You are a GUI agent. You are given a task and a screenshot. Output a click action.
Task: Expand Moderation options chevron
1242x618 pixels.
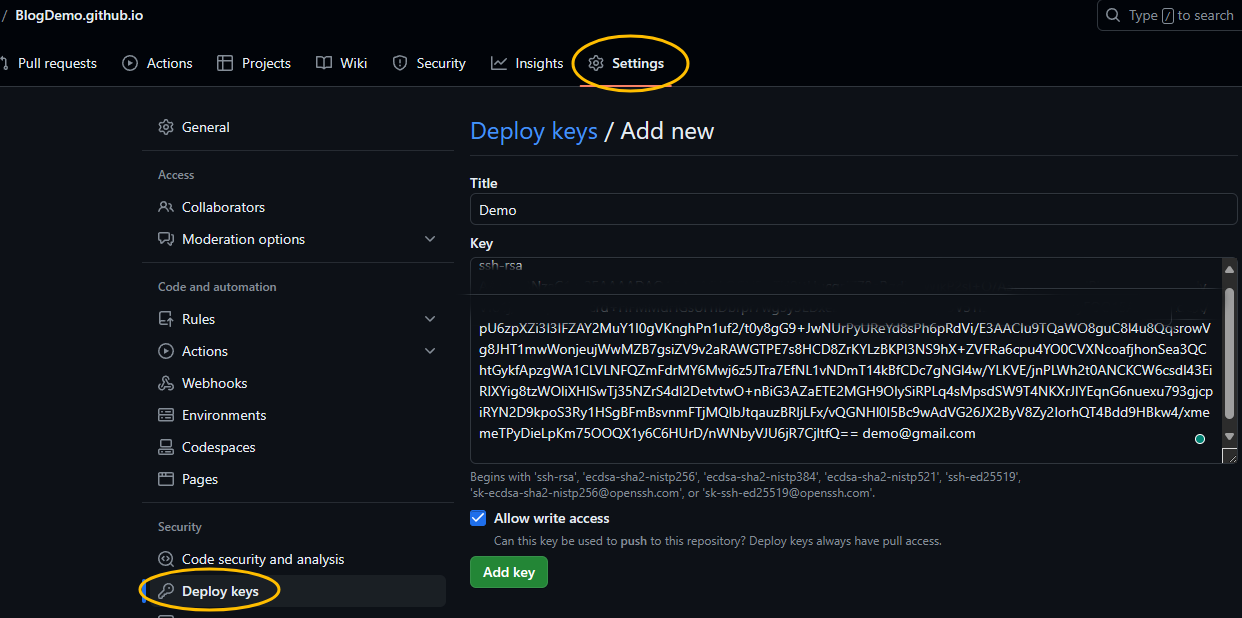(x=430, y=239)
